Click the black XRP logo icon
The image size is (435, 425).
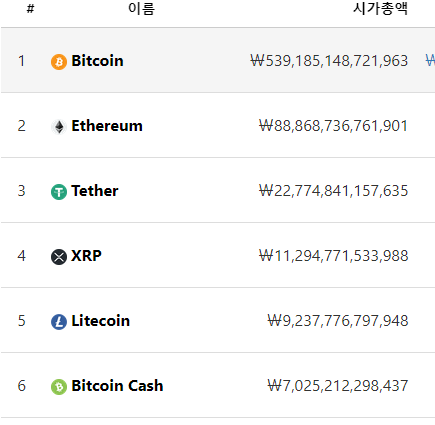59,257
